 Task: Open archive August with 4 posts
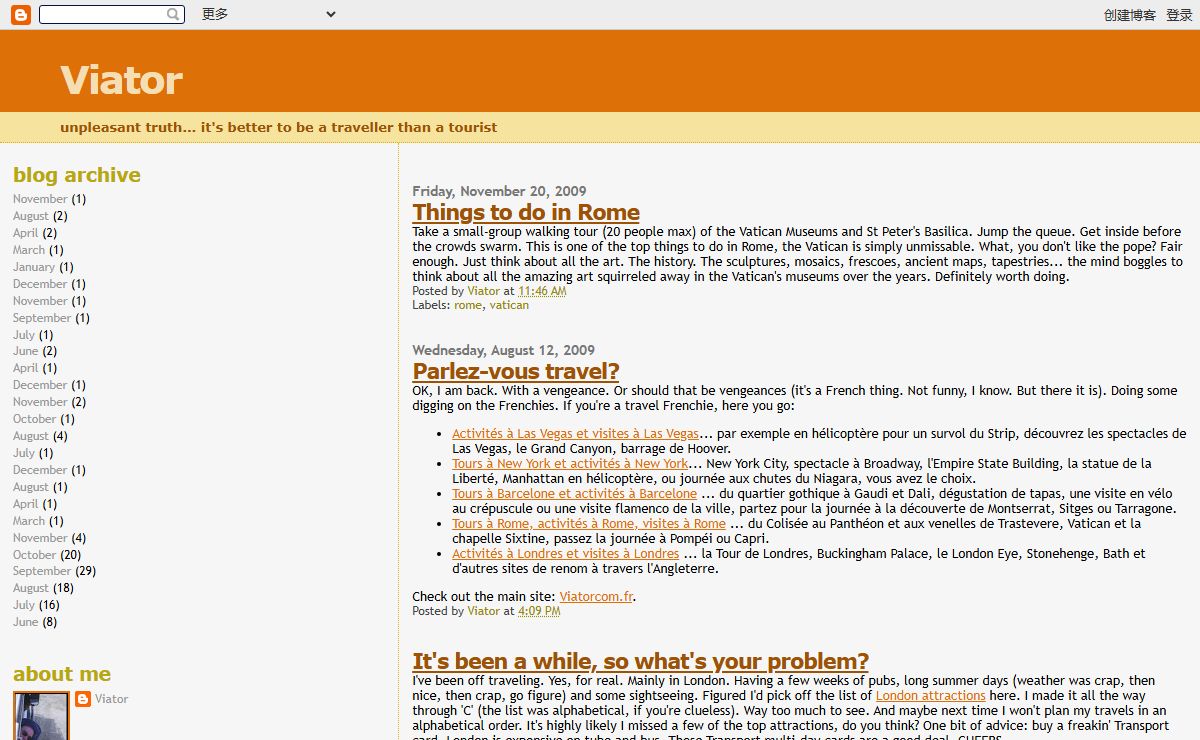coord(31,436)
